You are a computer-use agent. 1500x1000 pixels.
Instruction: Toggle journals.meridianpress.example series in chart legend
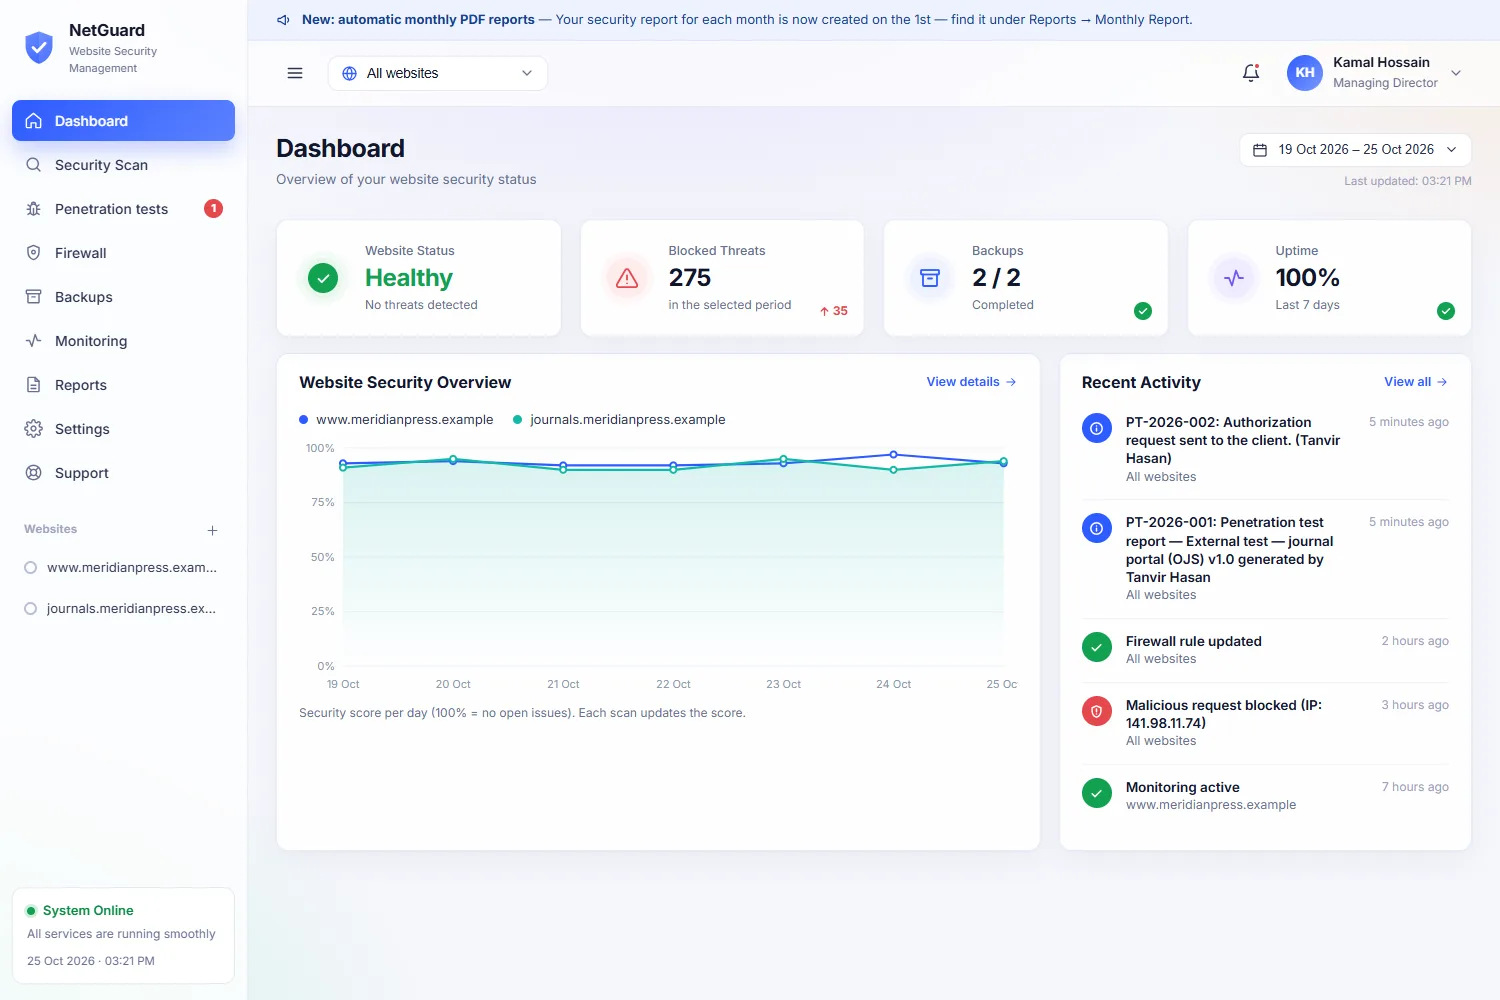[619, 420]
